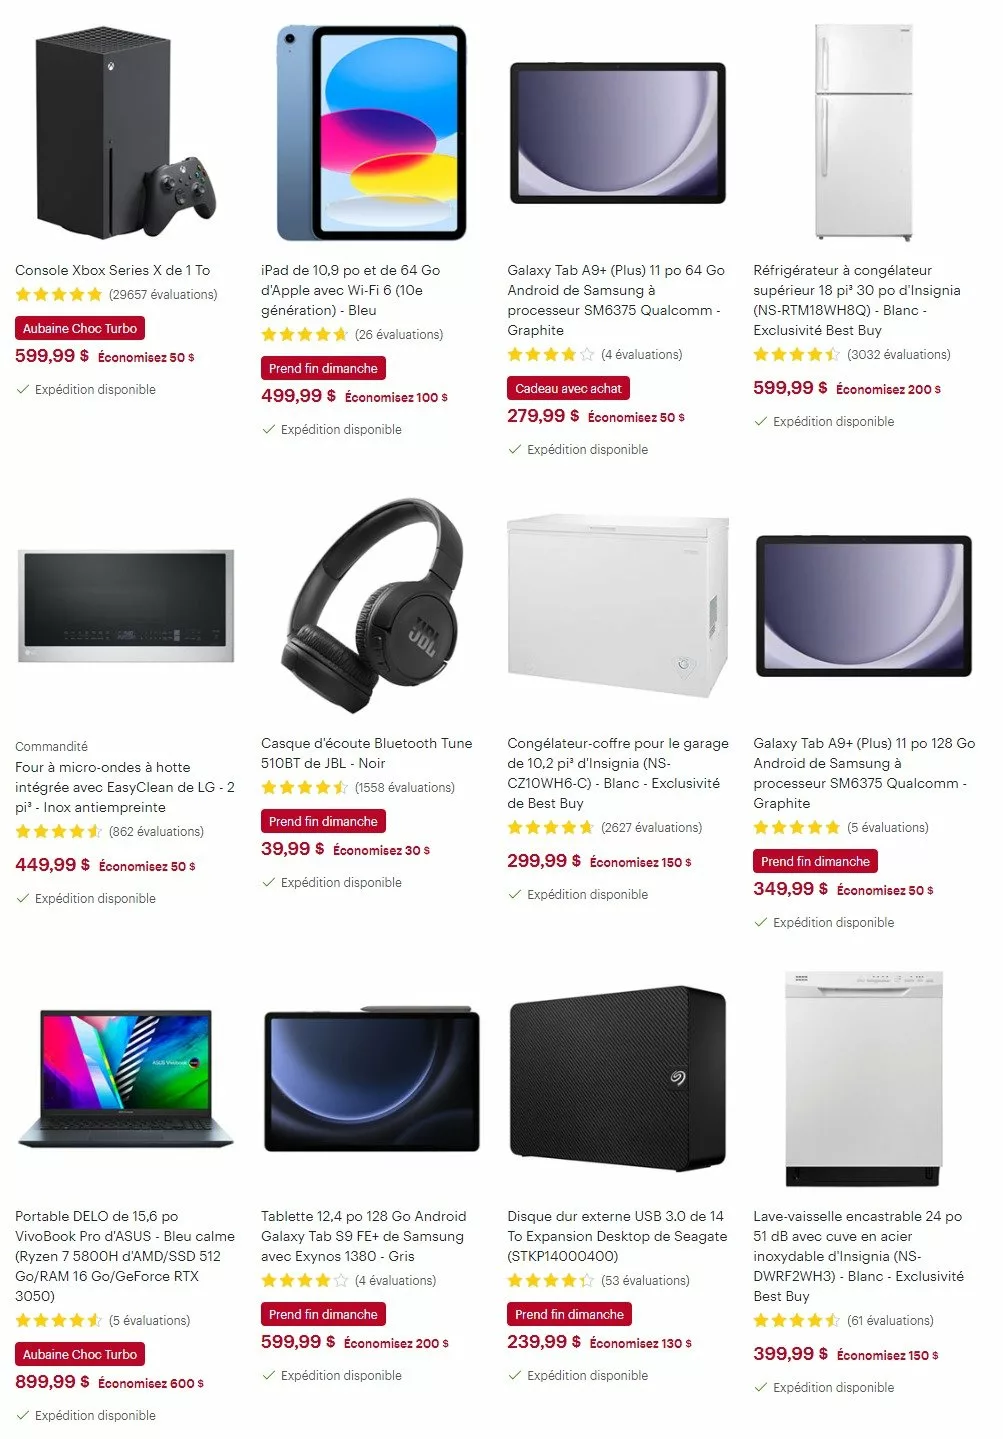Open the JBL Tune 510BT headphones image

pyautogui.click(x=371, y=603)
